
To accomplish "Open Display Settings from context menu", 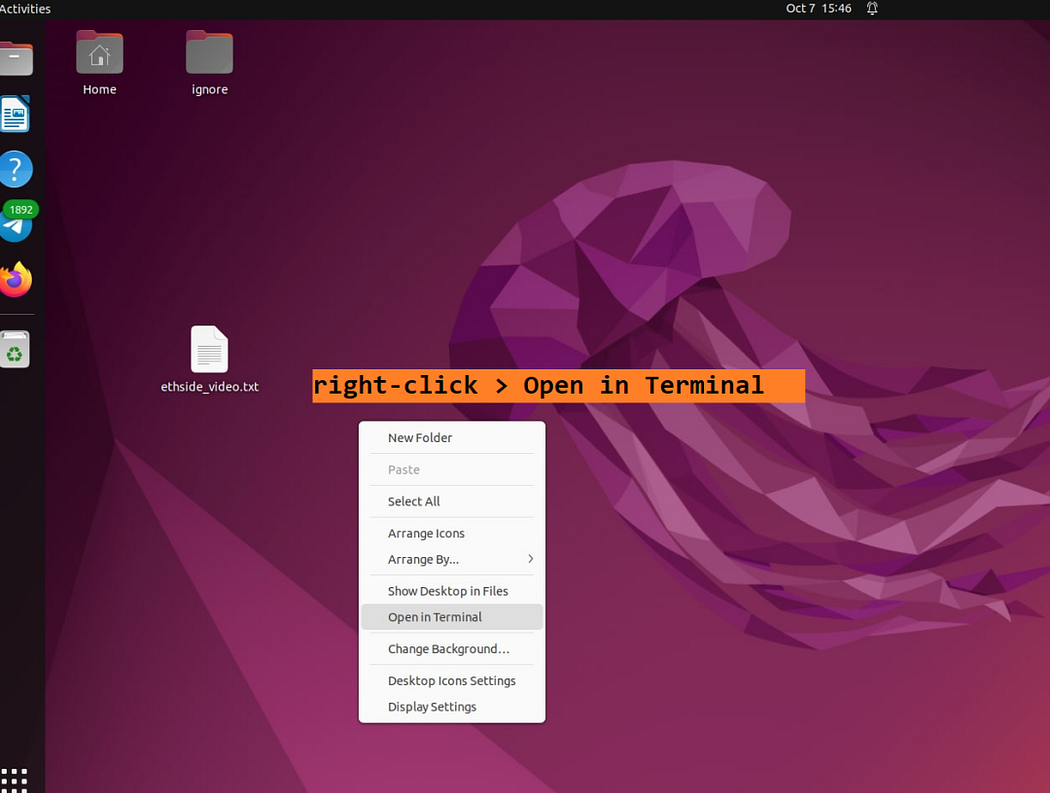I will click(432, 707).
